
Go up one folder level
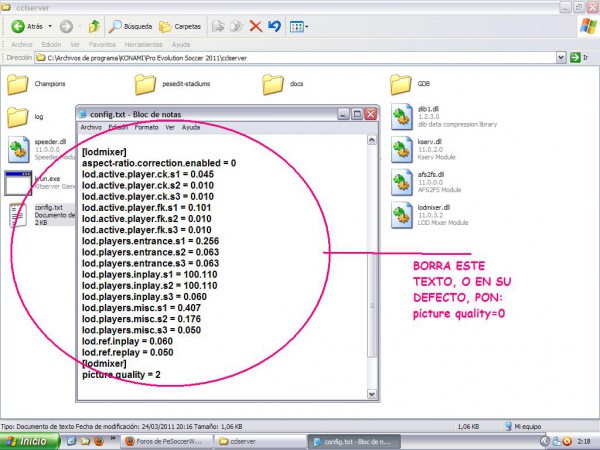click(94, 26)
